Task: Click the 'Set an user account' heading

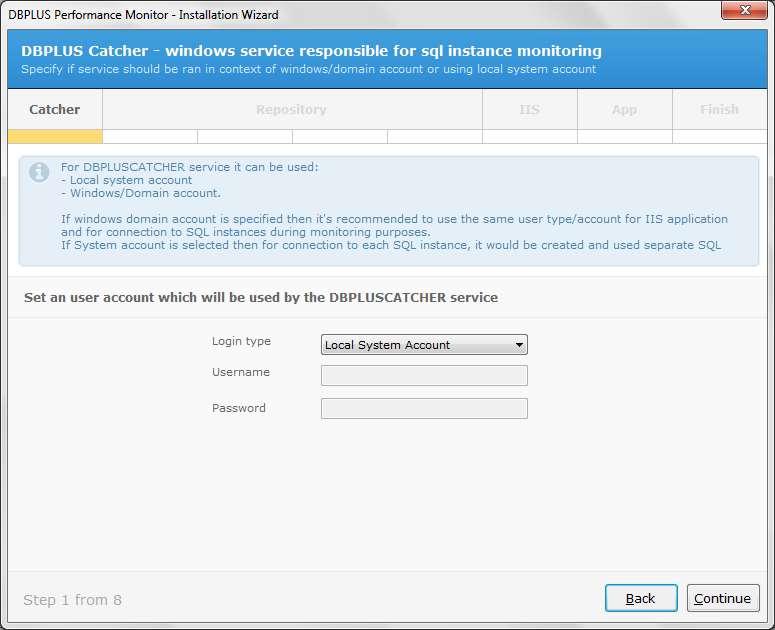Action: pyautogui.click(x=261, y=297)
